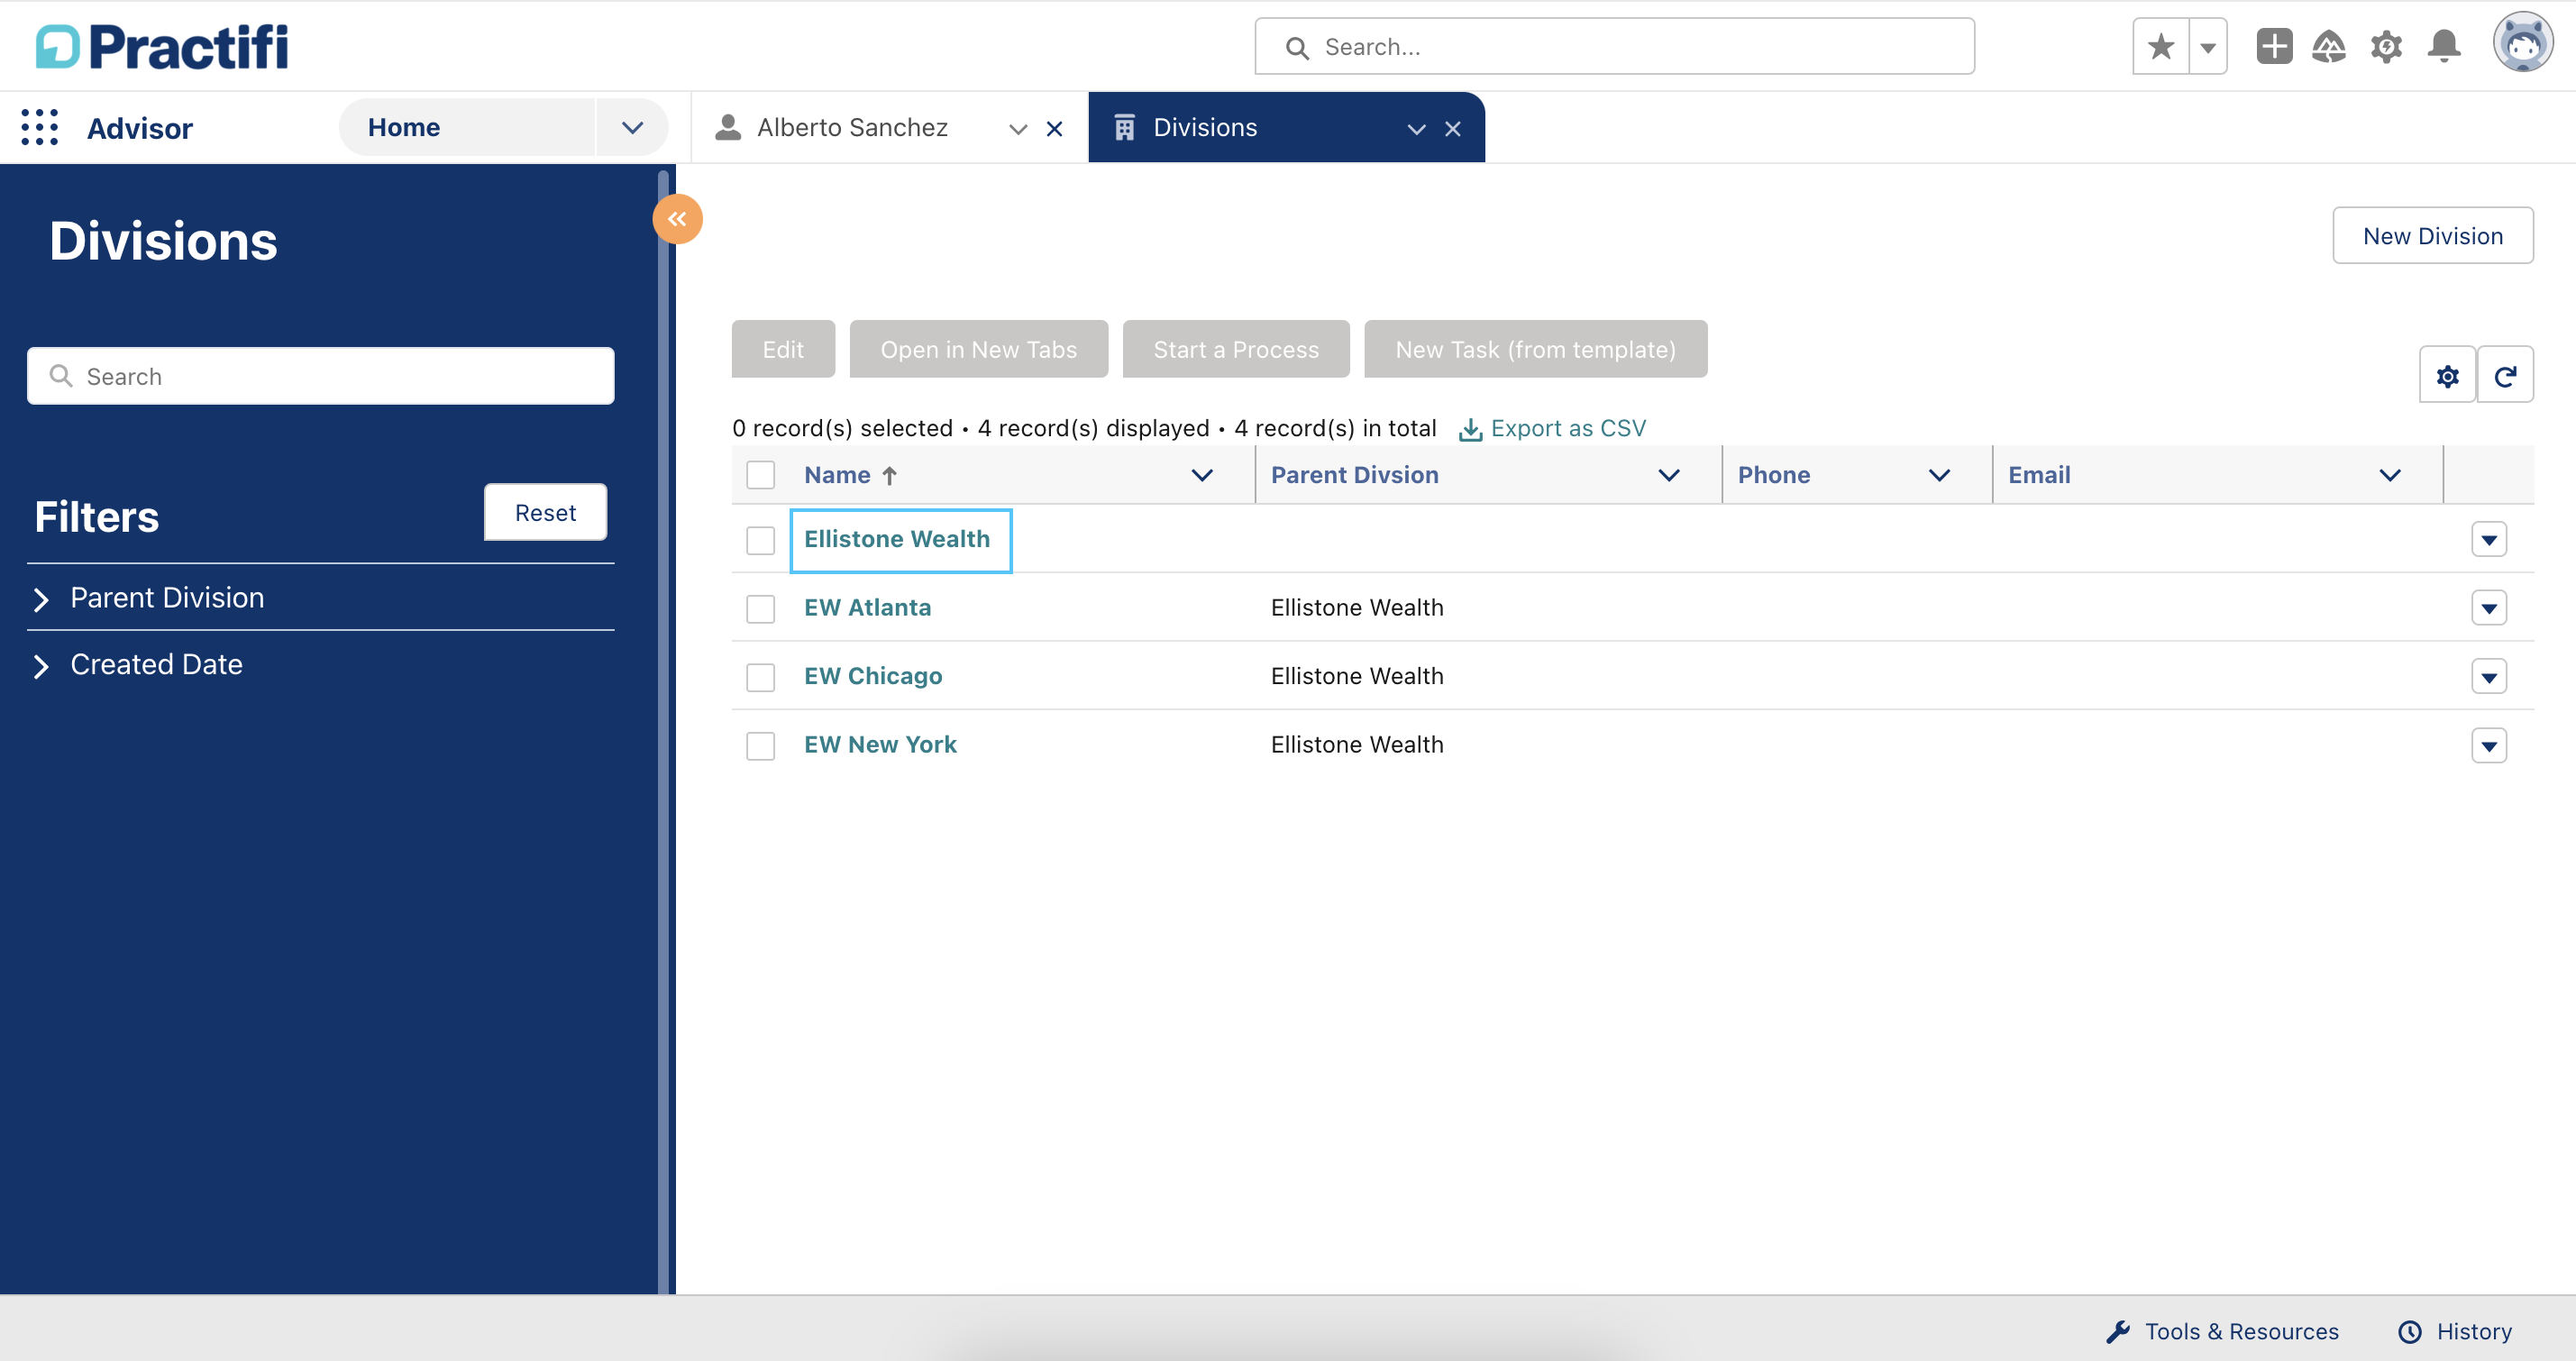Sort by the Phone column header
This screenshot has height=1361, width=2576.
(x=1773, y=475)
